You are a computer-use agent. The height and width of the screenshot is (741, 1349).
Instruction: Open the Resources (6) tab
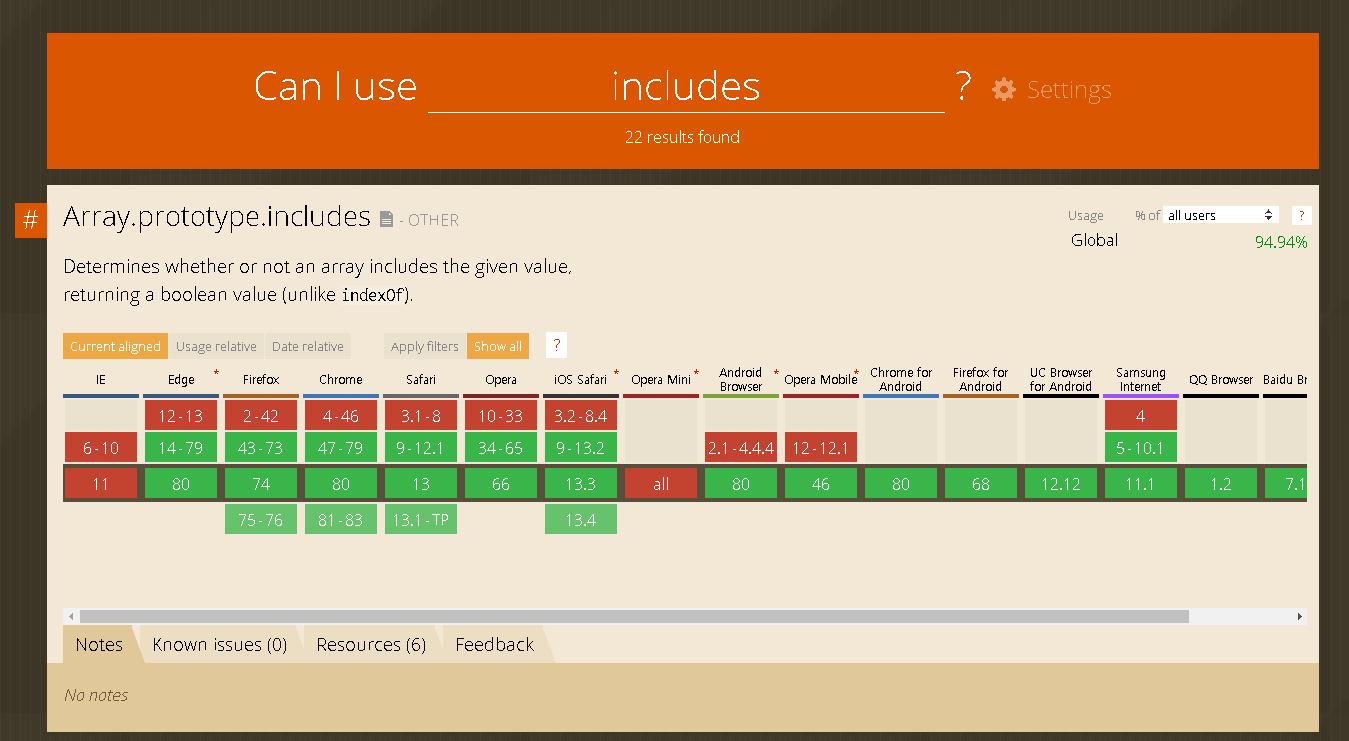[x=371, y=645]
